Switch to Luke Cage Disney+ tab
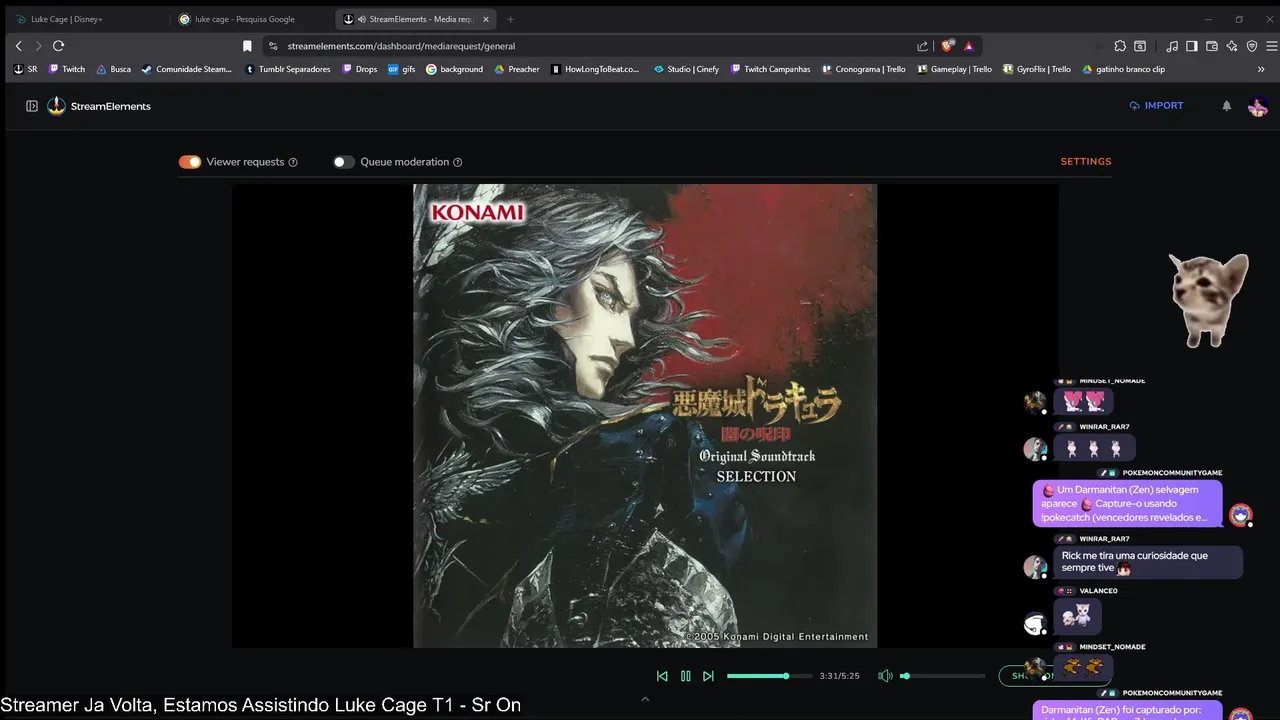Viewport: 1280px width, 720px height. (85, 19)
